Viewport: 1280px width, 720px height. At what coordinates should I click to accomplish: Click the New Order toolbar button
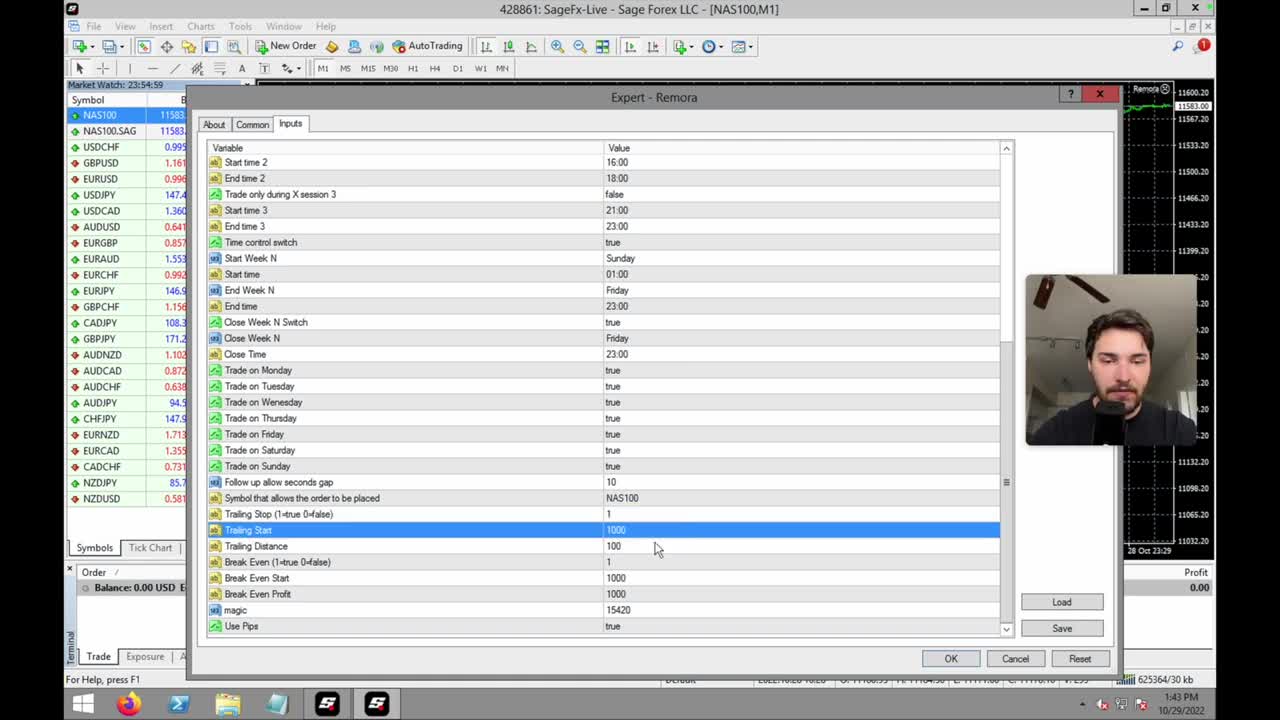tap(286, 46)
